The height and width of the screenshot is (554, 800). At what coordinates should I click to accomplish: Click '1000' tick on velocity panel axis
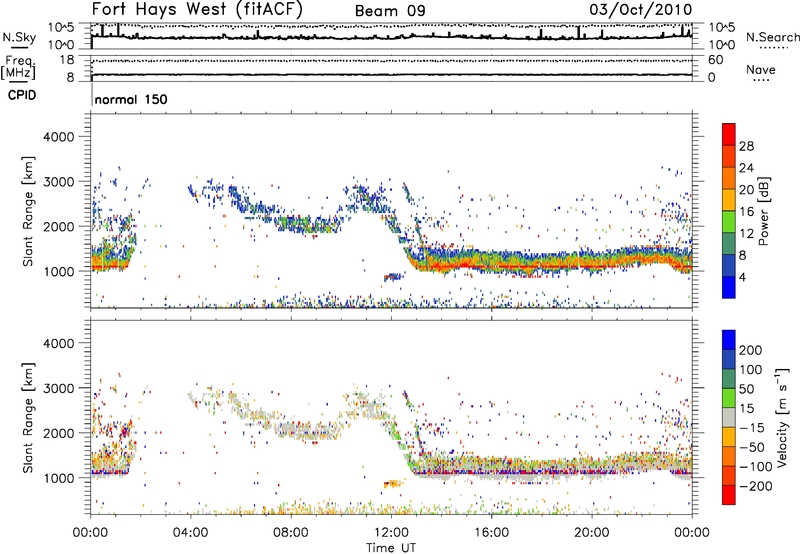[x=58, y=478]
